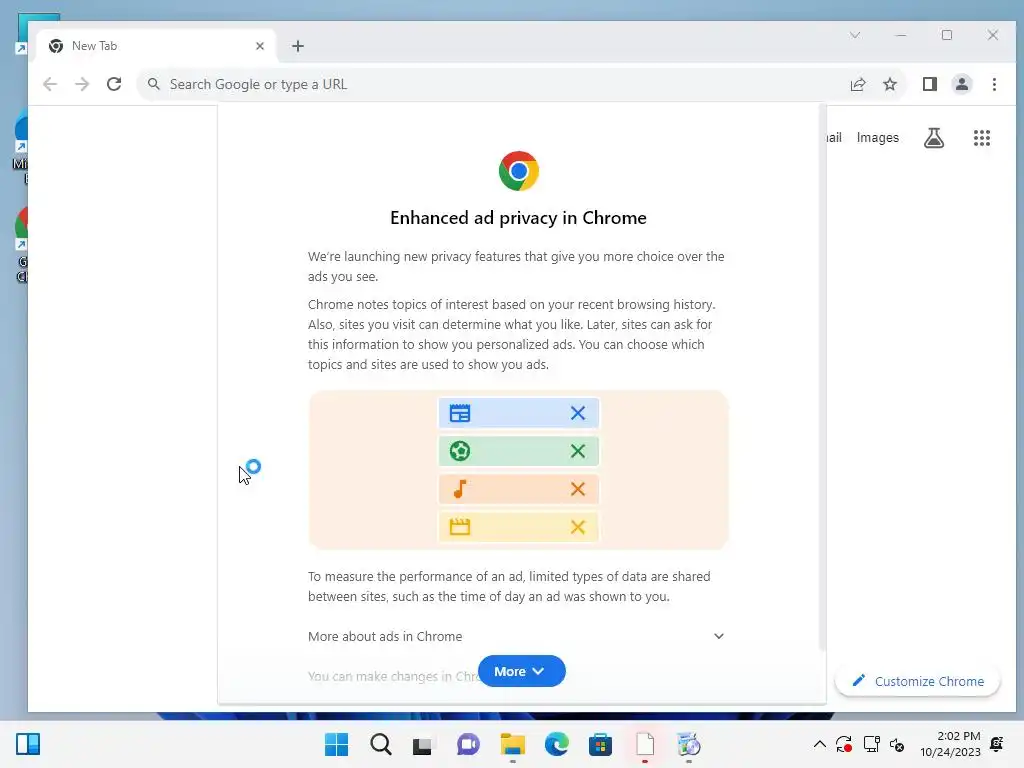The width and height of the screenshot is (1024, 768).
Task: Open the Google apps grid
Action: point(982,138)
